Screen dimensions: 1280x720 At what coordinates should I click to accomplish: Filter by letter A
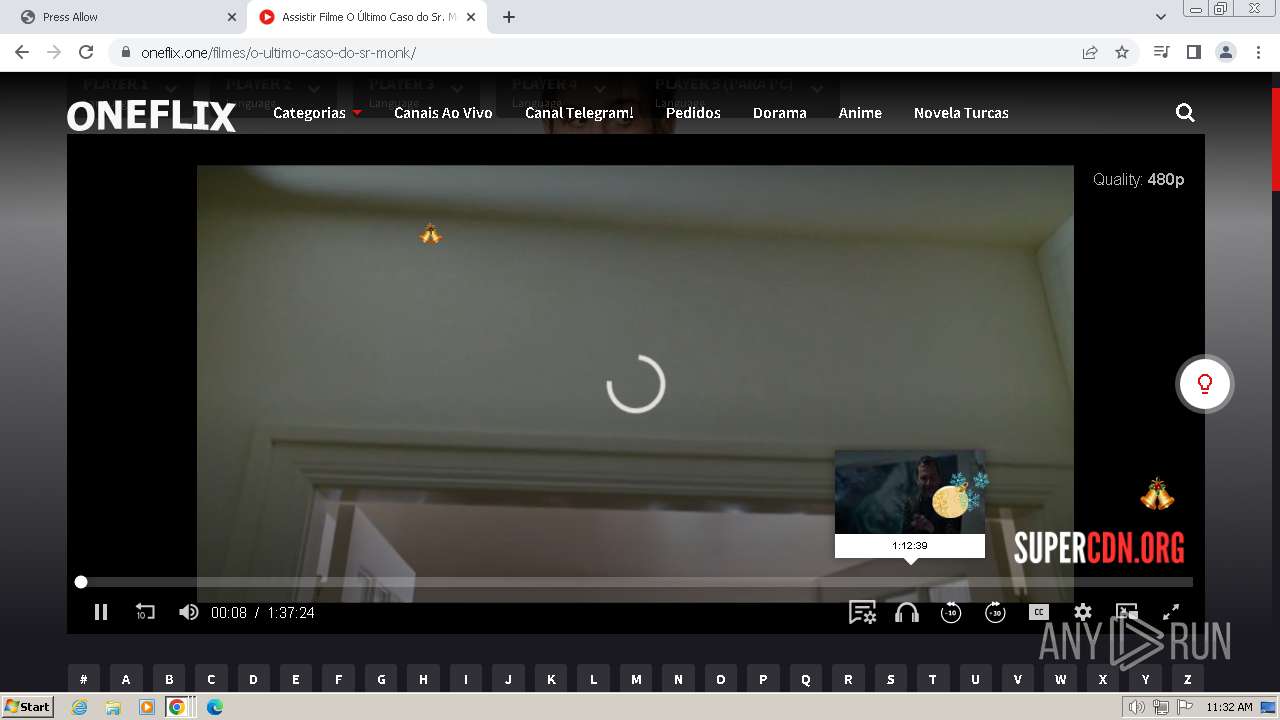pyautogui.click(x=126, y=678)
